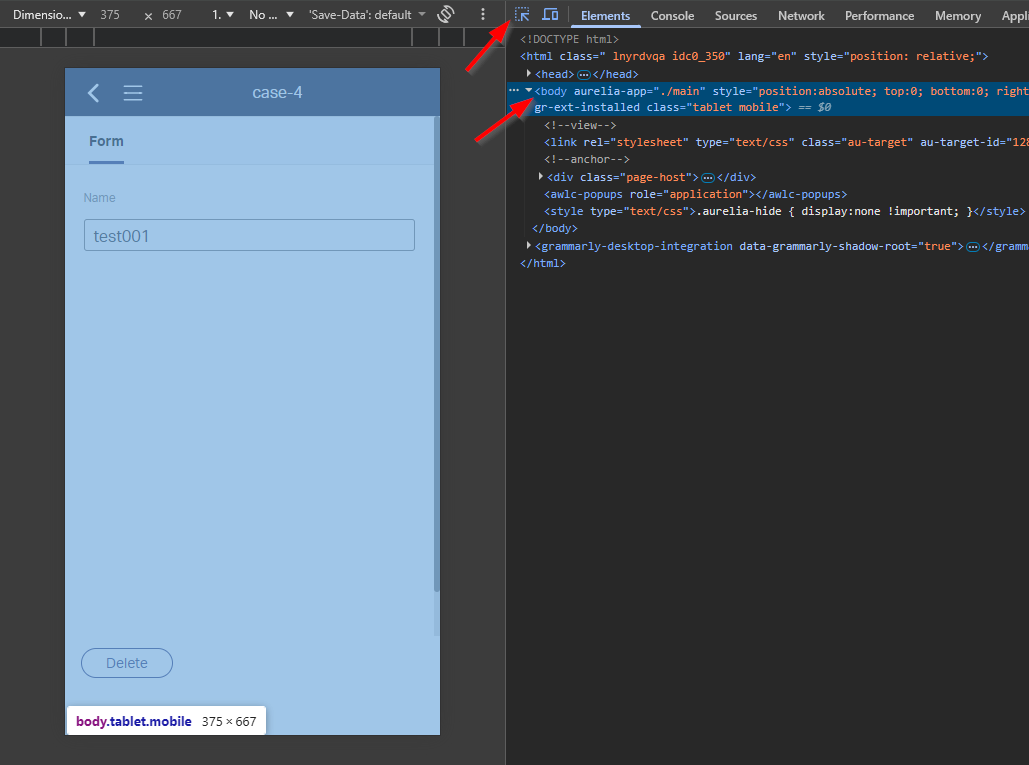Viewport: 1029px width, 765px height.
Task: Collapse the body element node
Action: click(529, 91)
